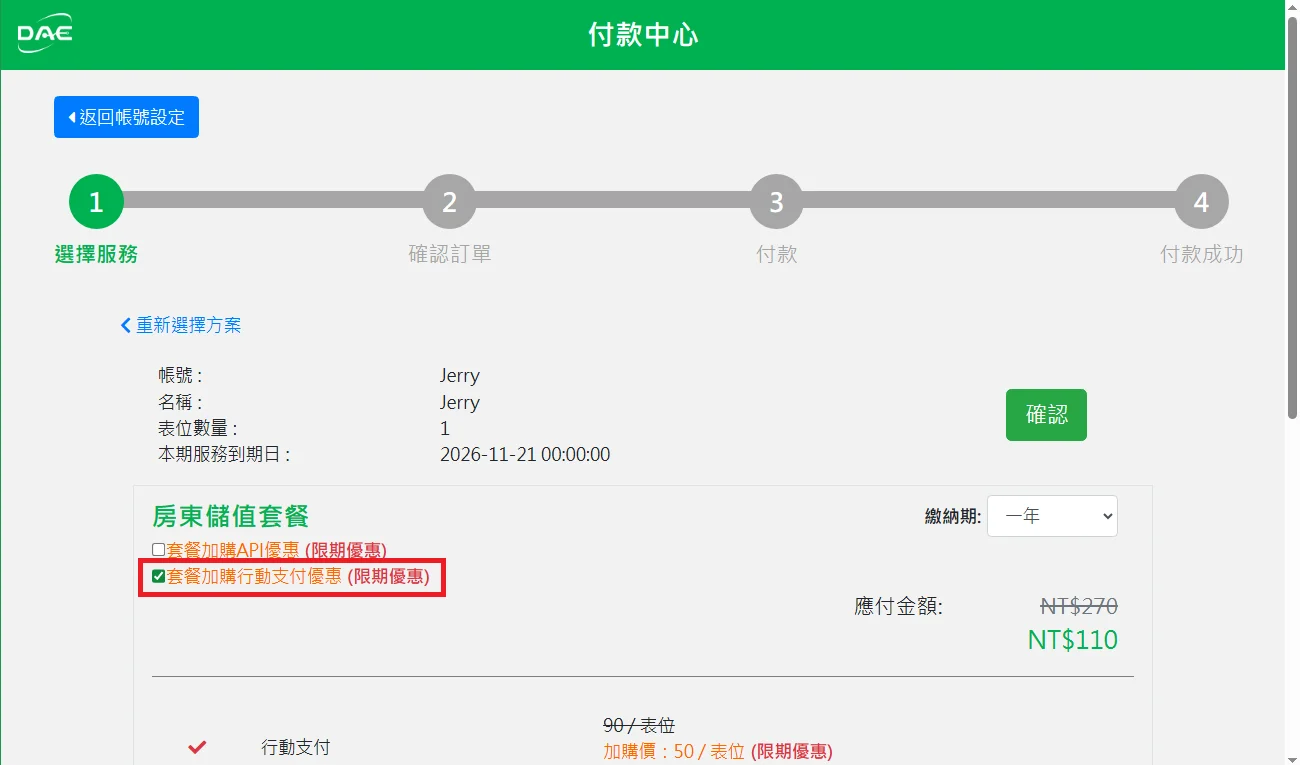Click the 套餐加購行動支付優惠 link text

(x=254, y=576)
